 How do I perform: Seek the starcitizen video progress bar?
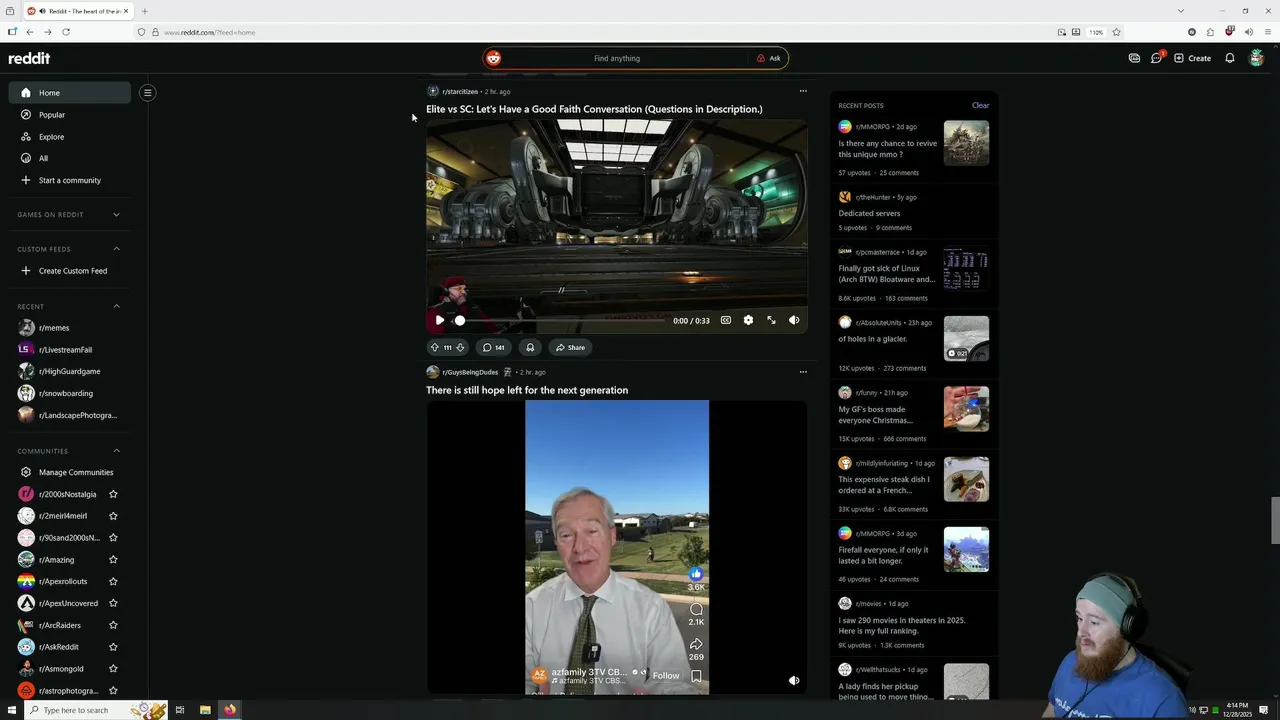point(562,320)
